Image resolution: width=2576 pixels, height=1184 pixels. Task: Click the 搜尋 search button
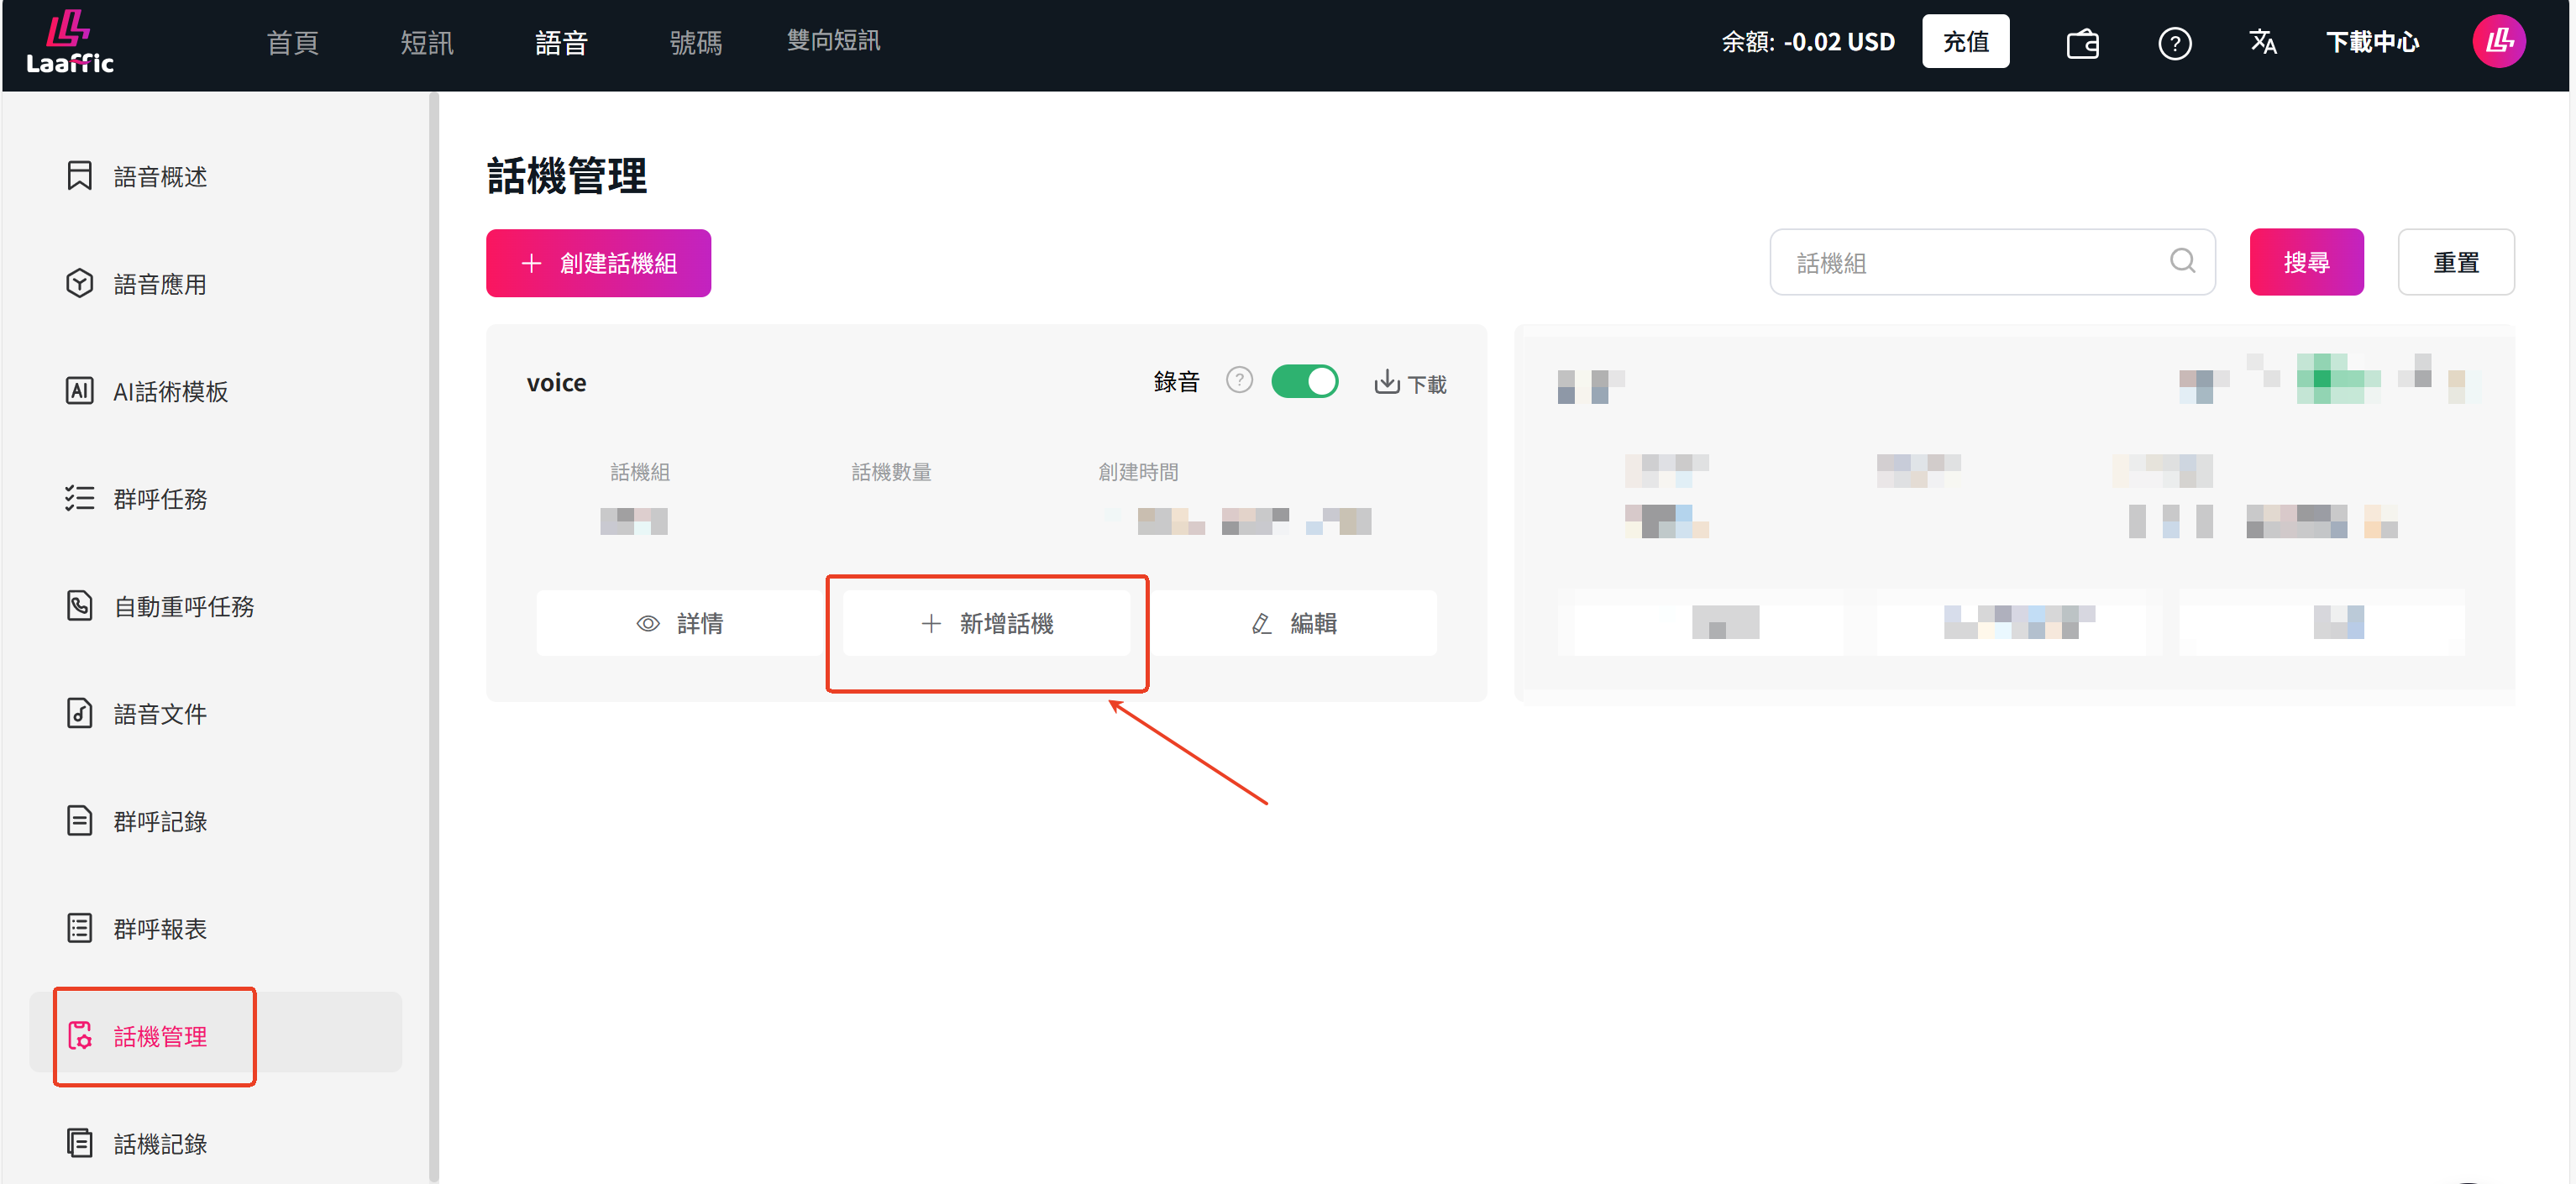2306,262
